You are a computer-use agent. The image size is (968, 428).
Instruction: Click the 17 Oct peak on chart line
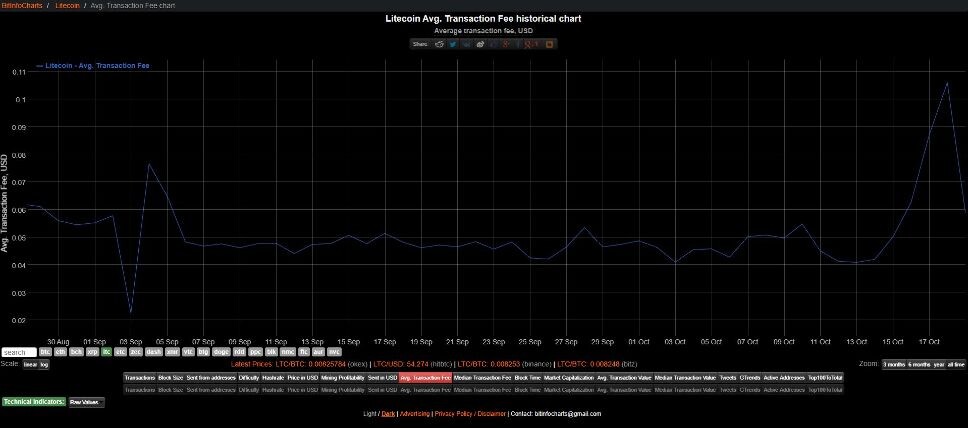[947, 82]
